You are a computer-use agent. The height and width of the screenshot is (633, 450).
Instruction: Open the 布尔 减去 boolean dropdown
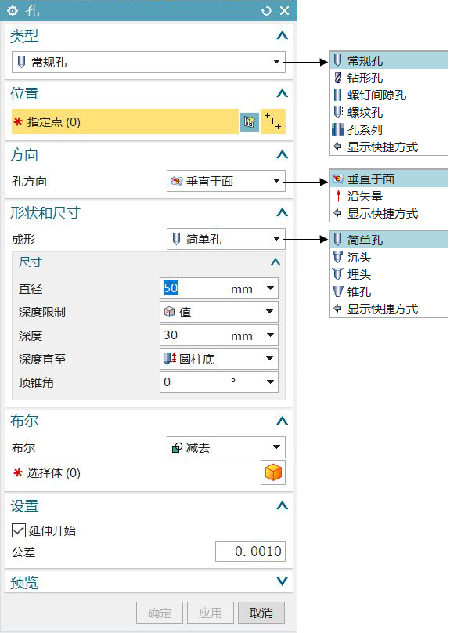226,447
